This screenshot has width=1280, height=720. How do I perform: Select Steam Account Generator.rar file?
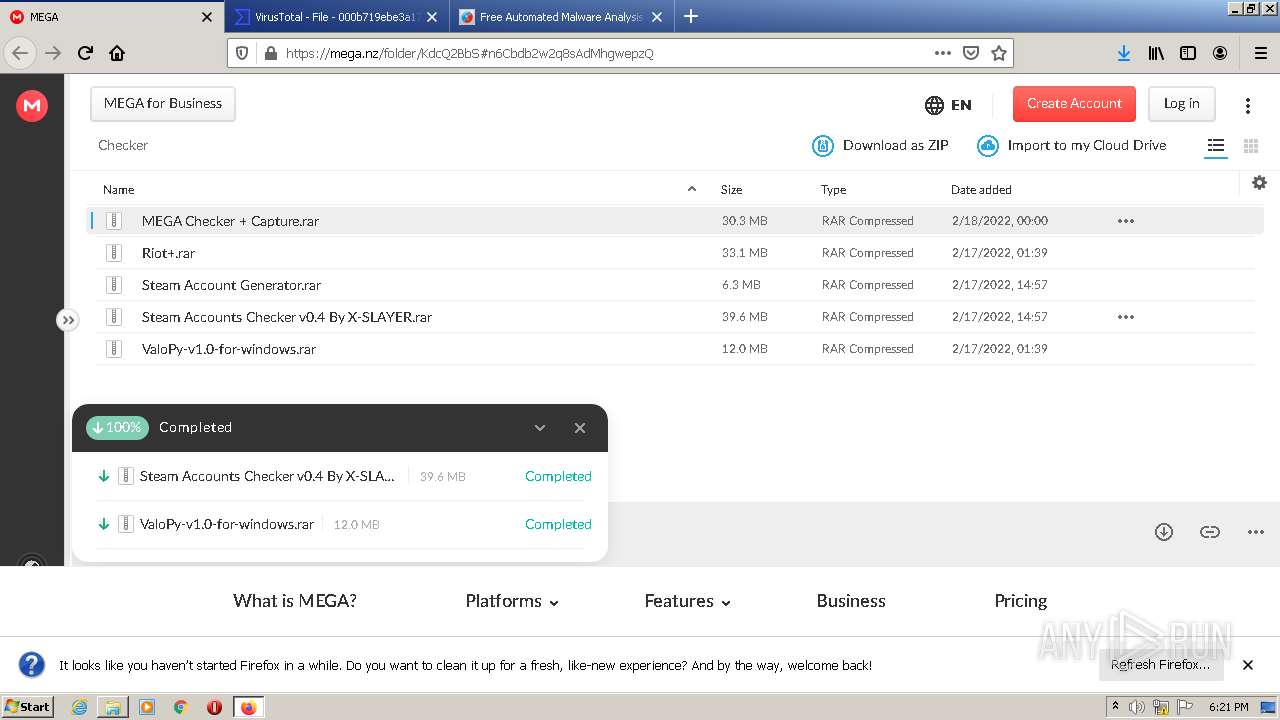[x=675, y=285]
